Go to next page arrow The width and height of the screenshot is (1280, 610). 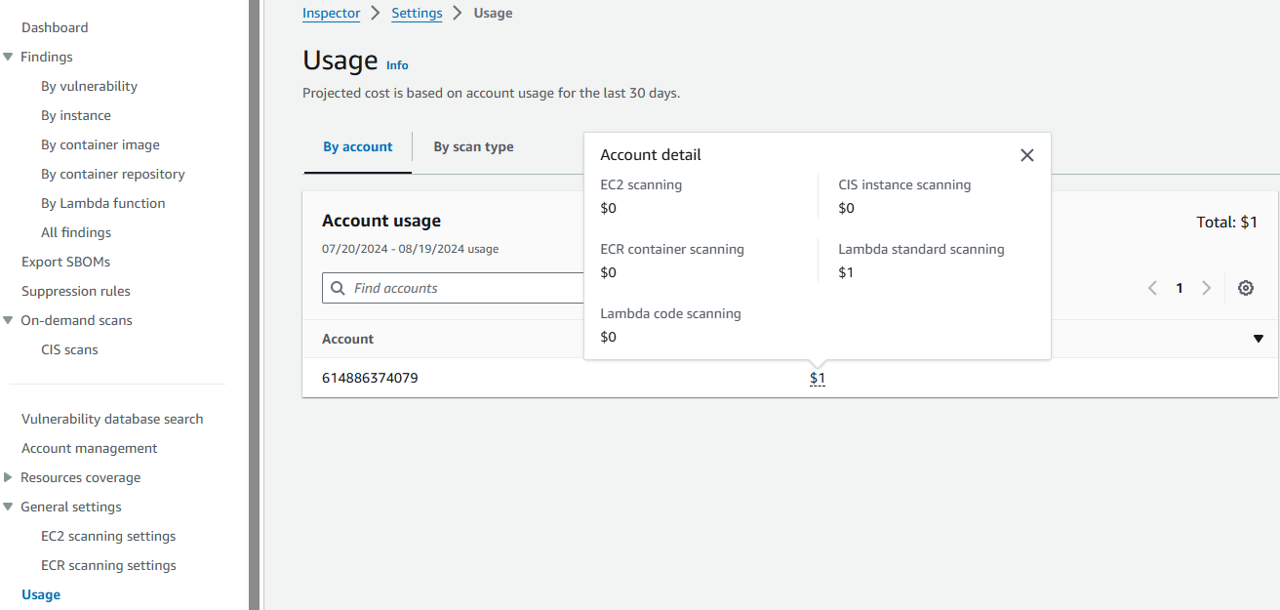tap(1206, 288)
